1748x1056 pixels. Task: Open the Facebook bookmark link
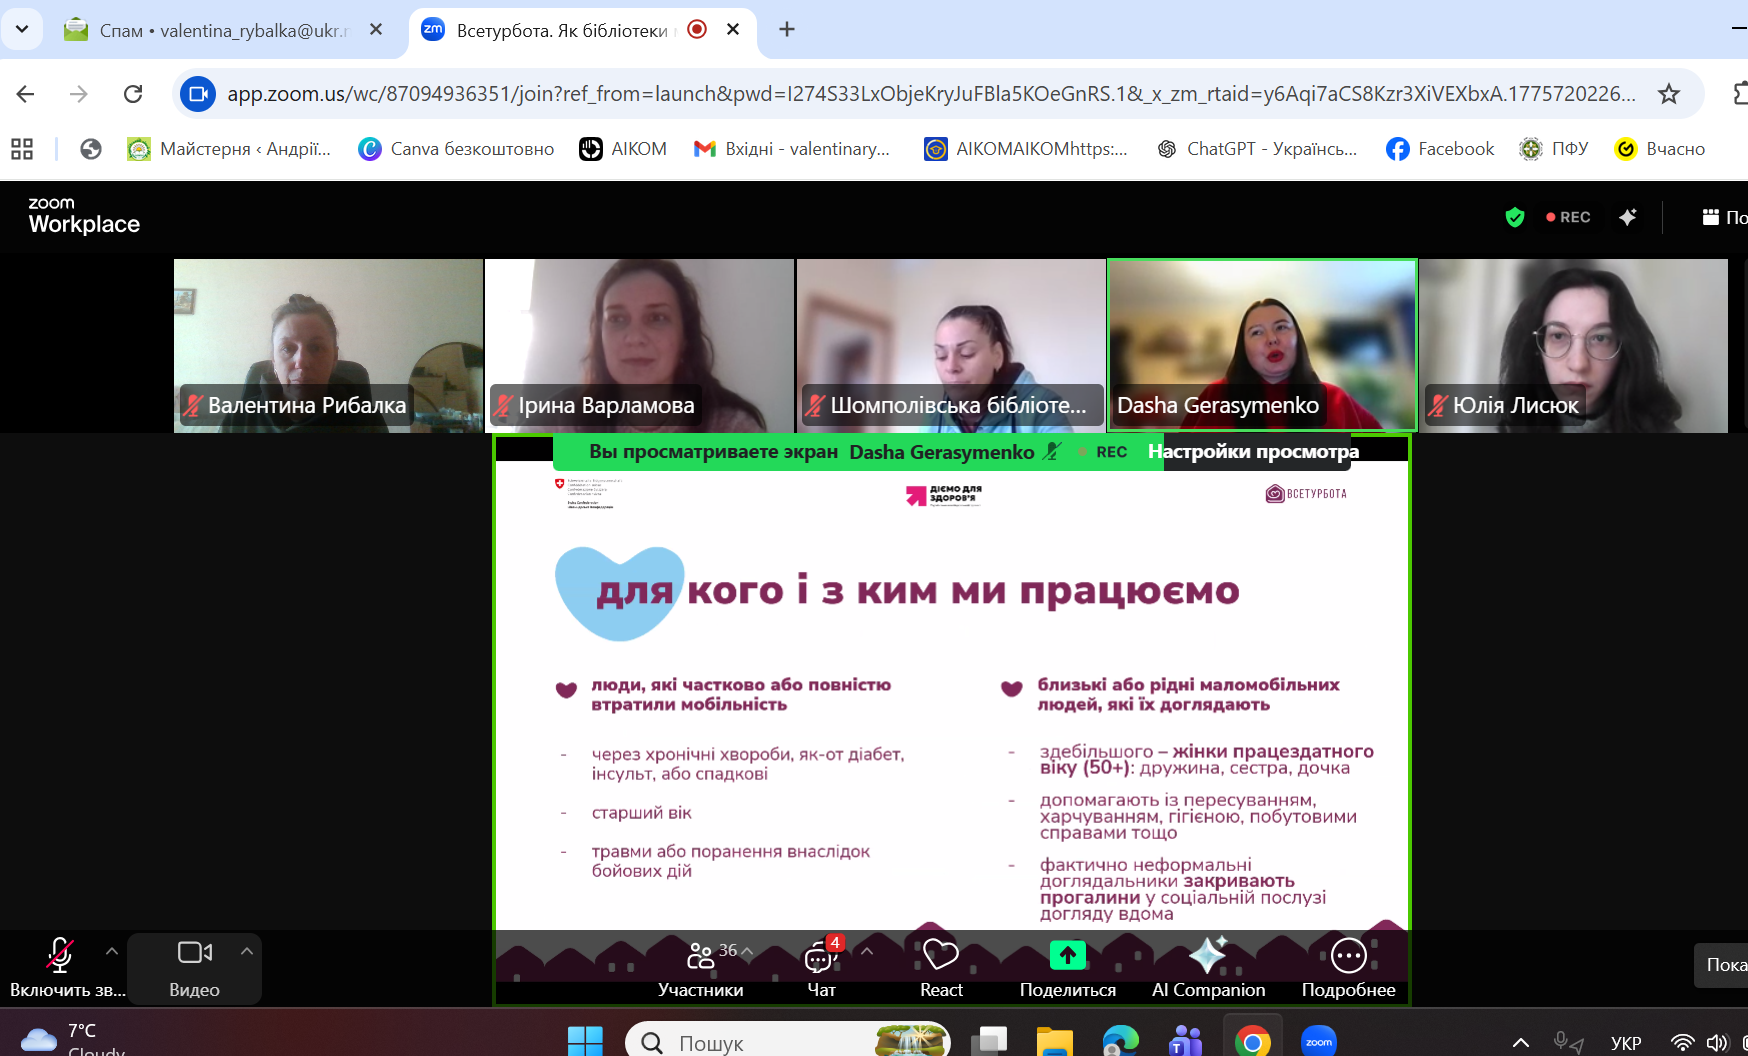tap(1440, 149)
